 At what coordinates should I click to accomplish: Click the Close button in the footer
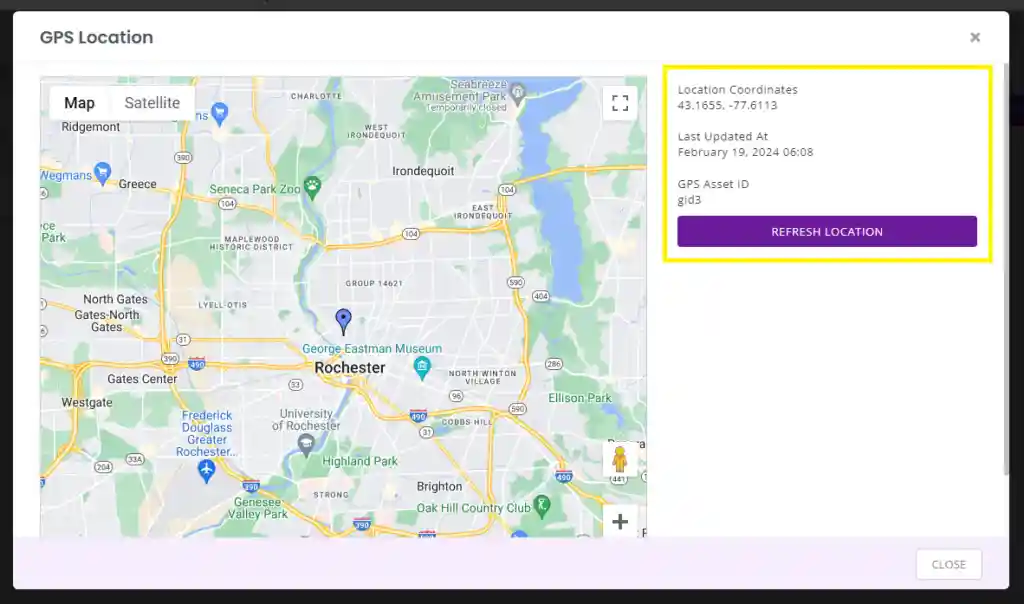pyautogui.click(x=948, y=564)
